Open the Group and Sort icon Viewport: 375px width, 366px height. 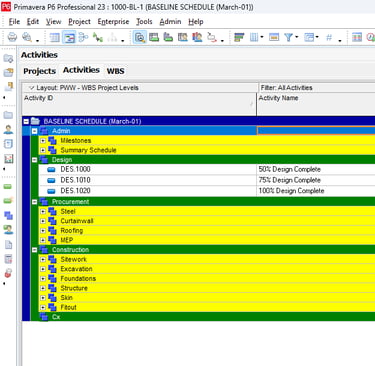point(239,37)
